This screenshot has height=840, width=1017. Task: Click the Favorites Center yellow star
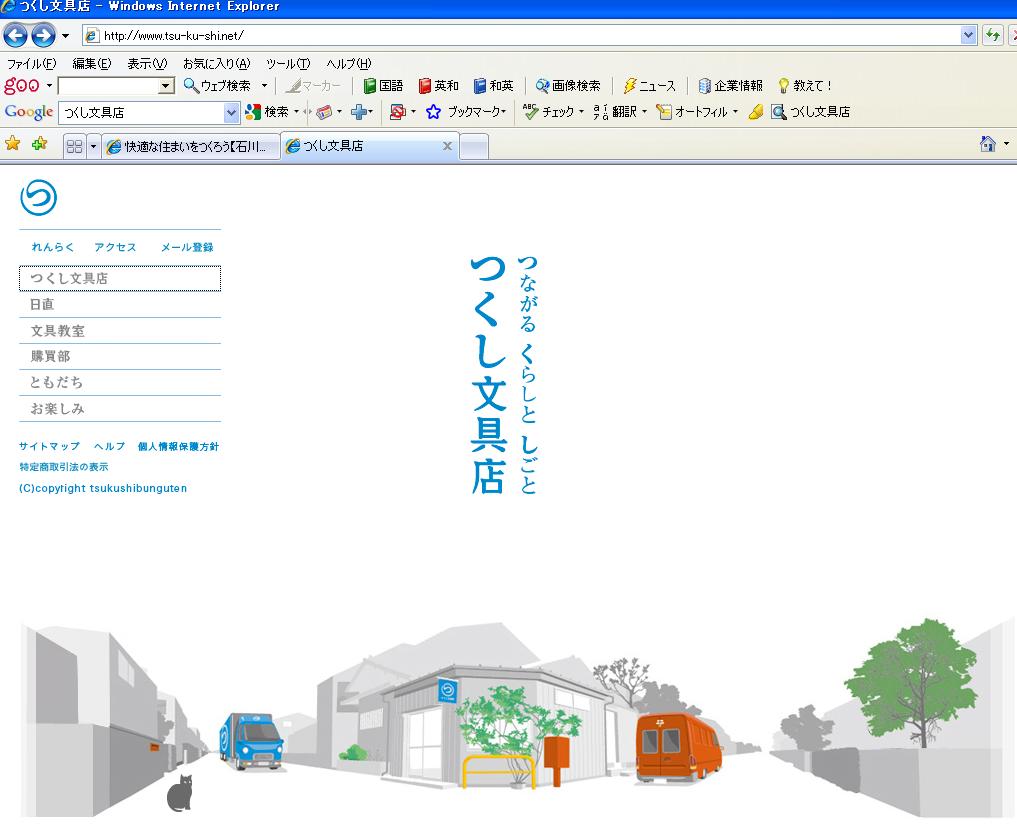(12, 144)
